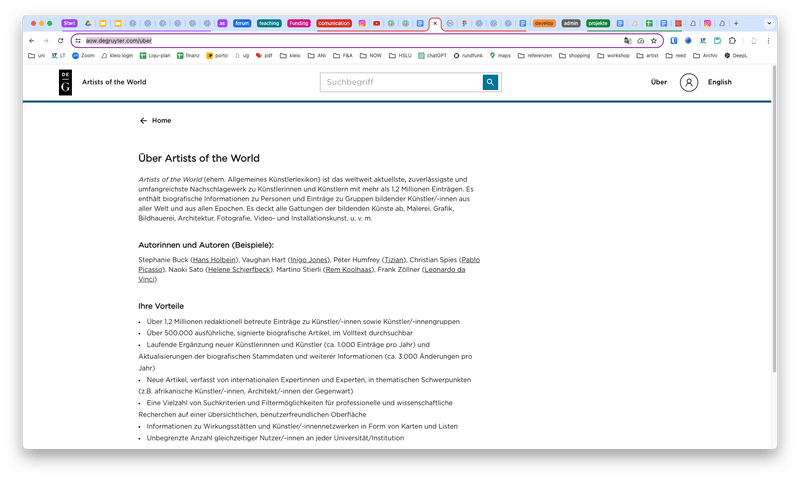Expand the referenzen bookmarks folder
Viewport: 800px width, 479px height.
click(535, 55)
